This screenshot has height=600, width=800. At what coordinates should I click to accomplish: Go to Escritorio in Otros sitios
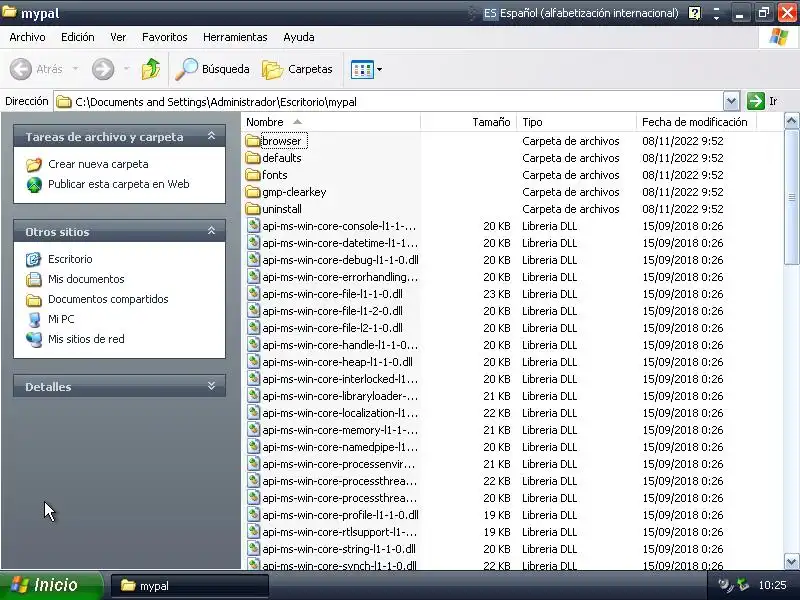(70, 259)
